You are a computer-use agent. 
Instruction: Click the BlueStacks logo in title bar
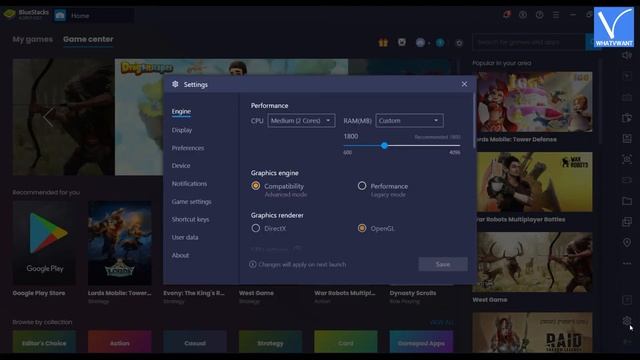pos(9,14)
